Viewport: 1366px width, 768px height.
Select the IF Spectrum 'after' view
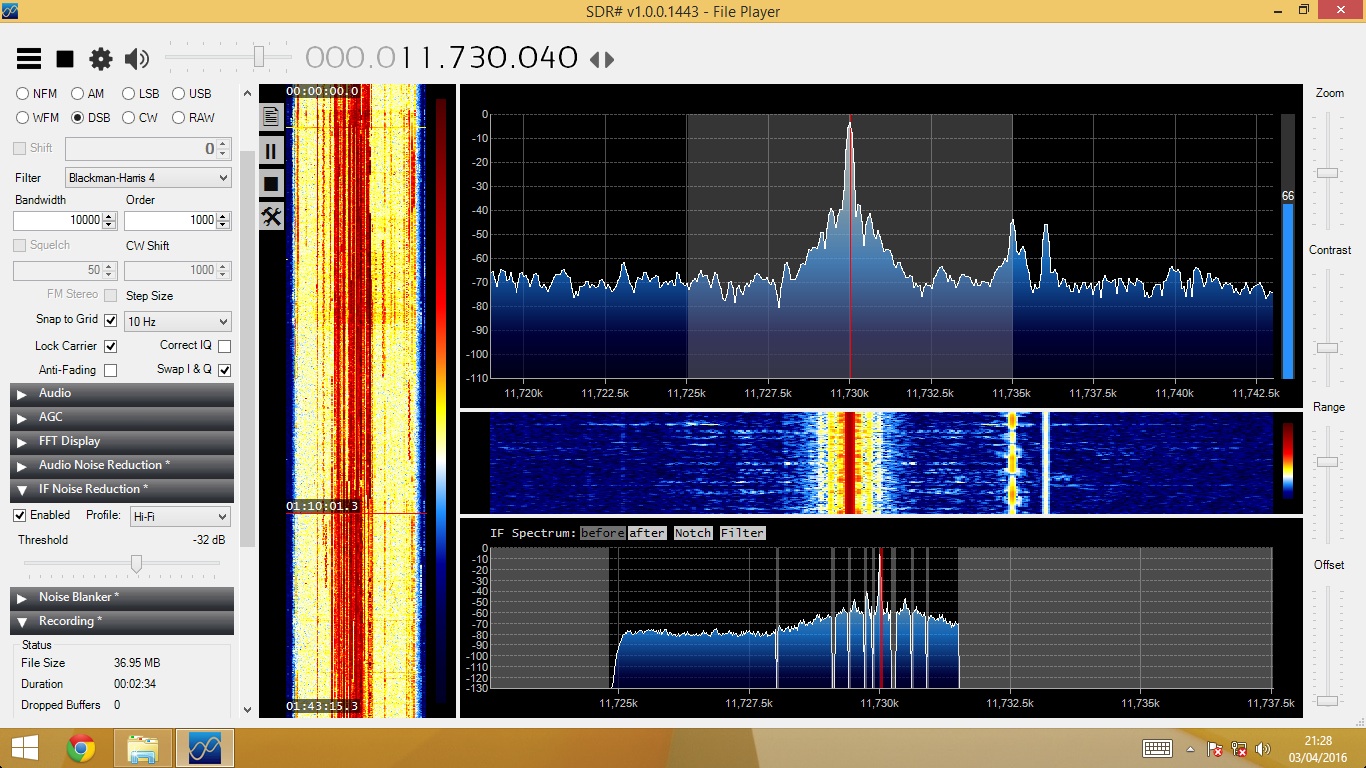pyautogui.click(x=647, y=533)
